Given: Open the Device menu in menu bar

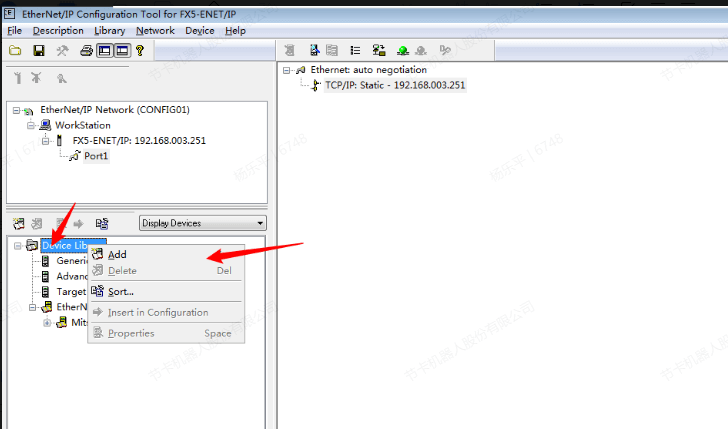Looking at the screenshot, I should pyautogui.click(x=199, y=31).
